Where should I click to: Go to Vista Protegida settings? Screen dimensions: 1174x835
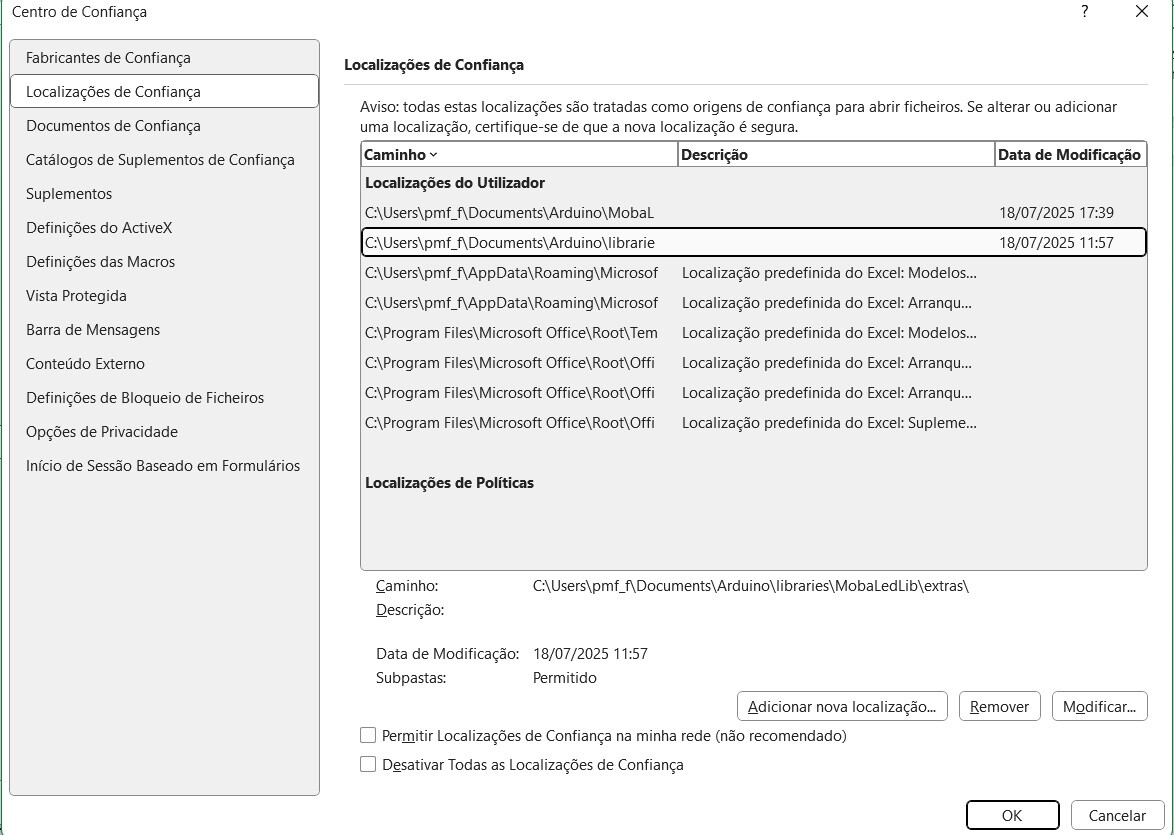coord(76,296)
